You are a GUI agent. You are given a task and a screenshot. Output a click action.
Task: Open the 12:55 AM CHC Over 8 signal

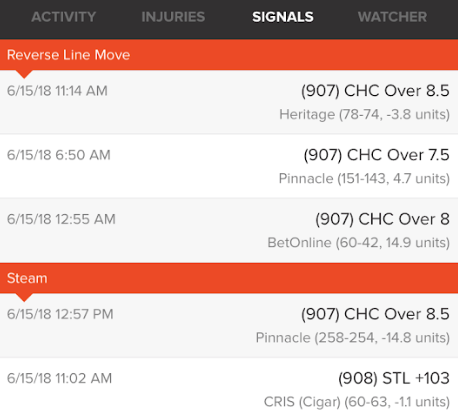pyautogui.click(x=229, y=230)
